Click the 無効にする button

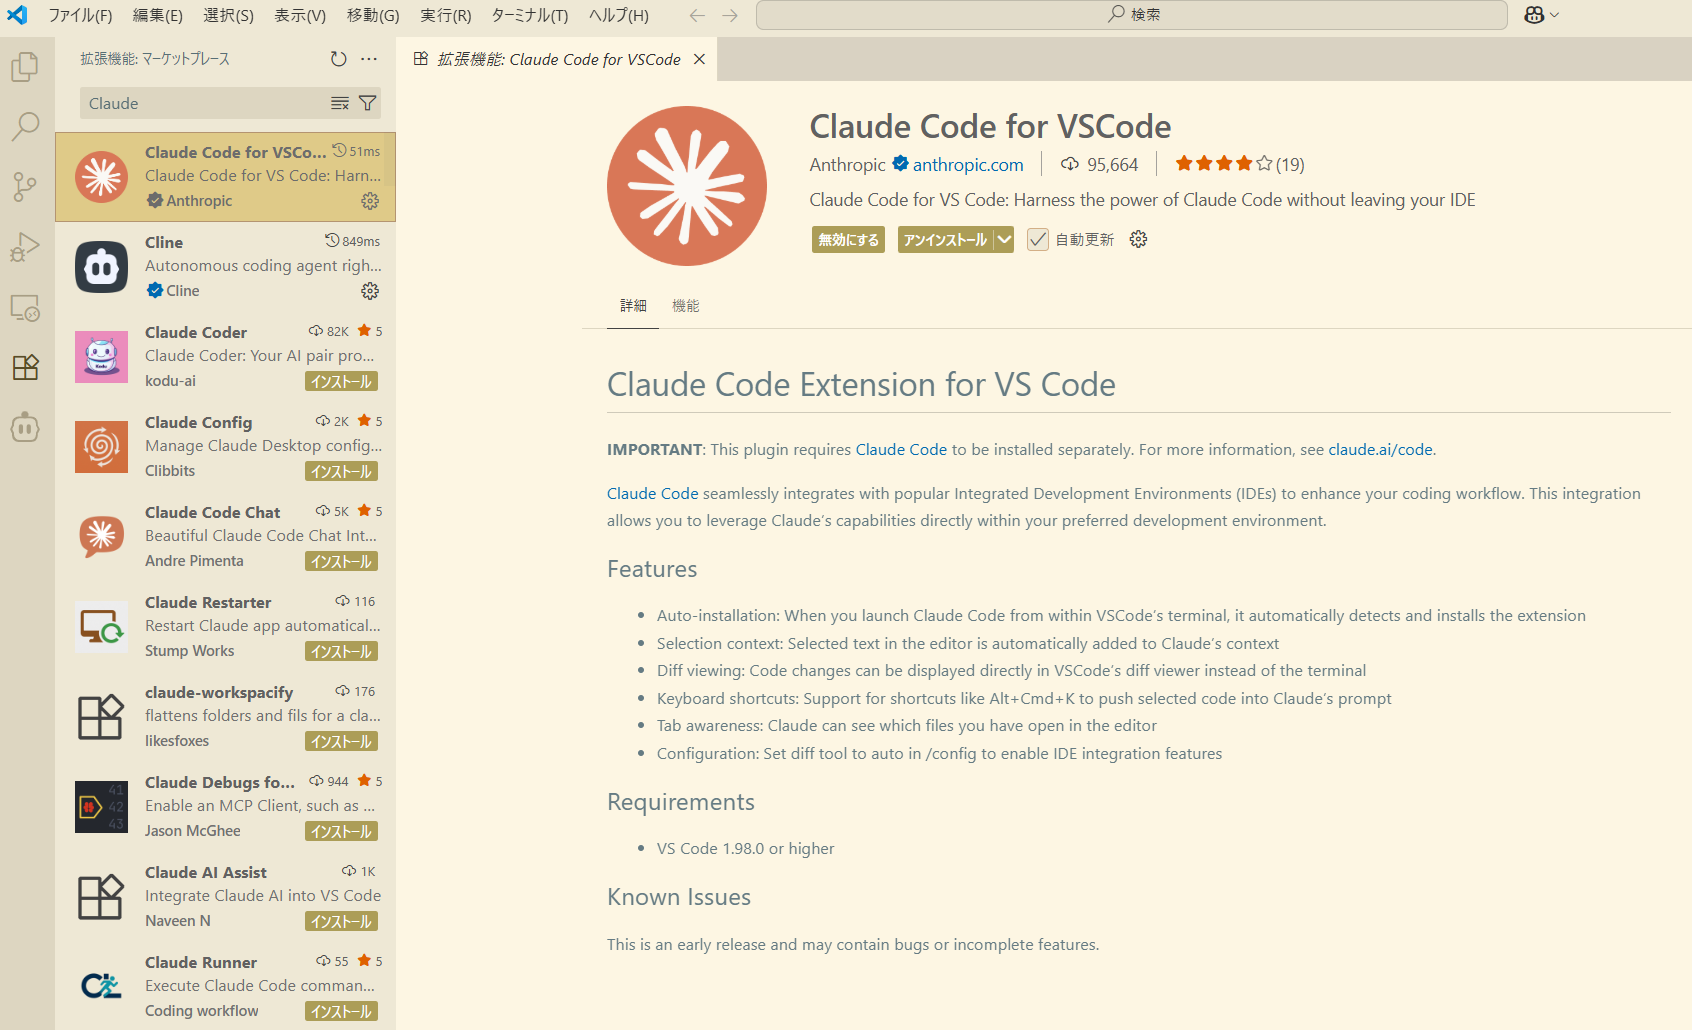(848, 240)
